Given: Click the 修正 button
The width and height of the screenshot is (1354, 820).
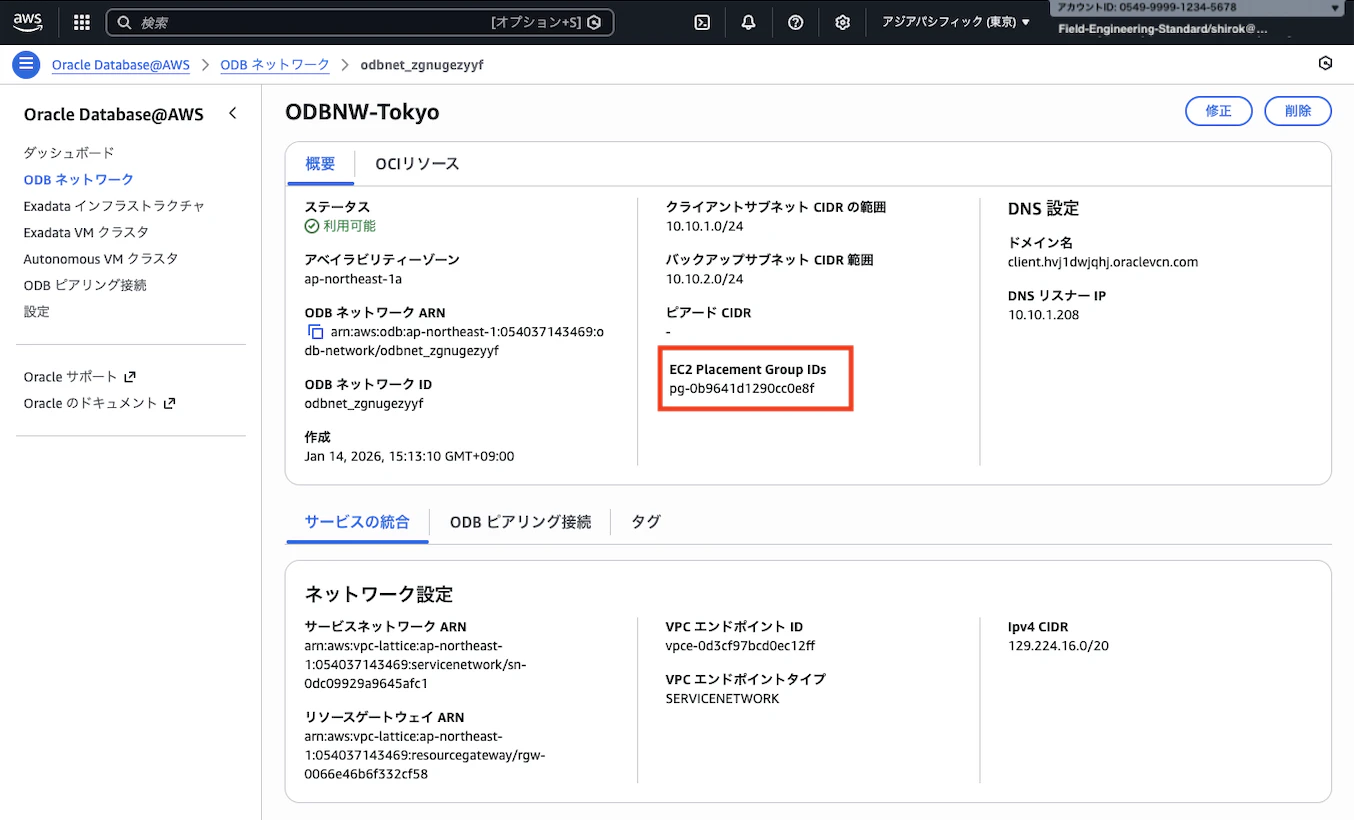Looking at the screenshot, I should (1219, 111).
